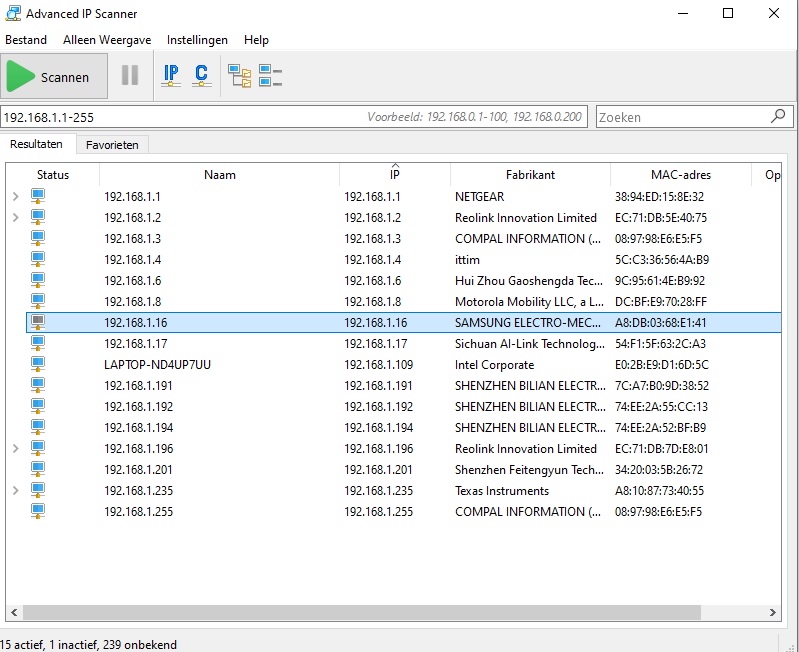
Task: Click the IP range input field
Action: [180, 117]
